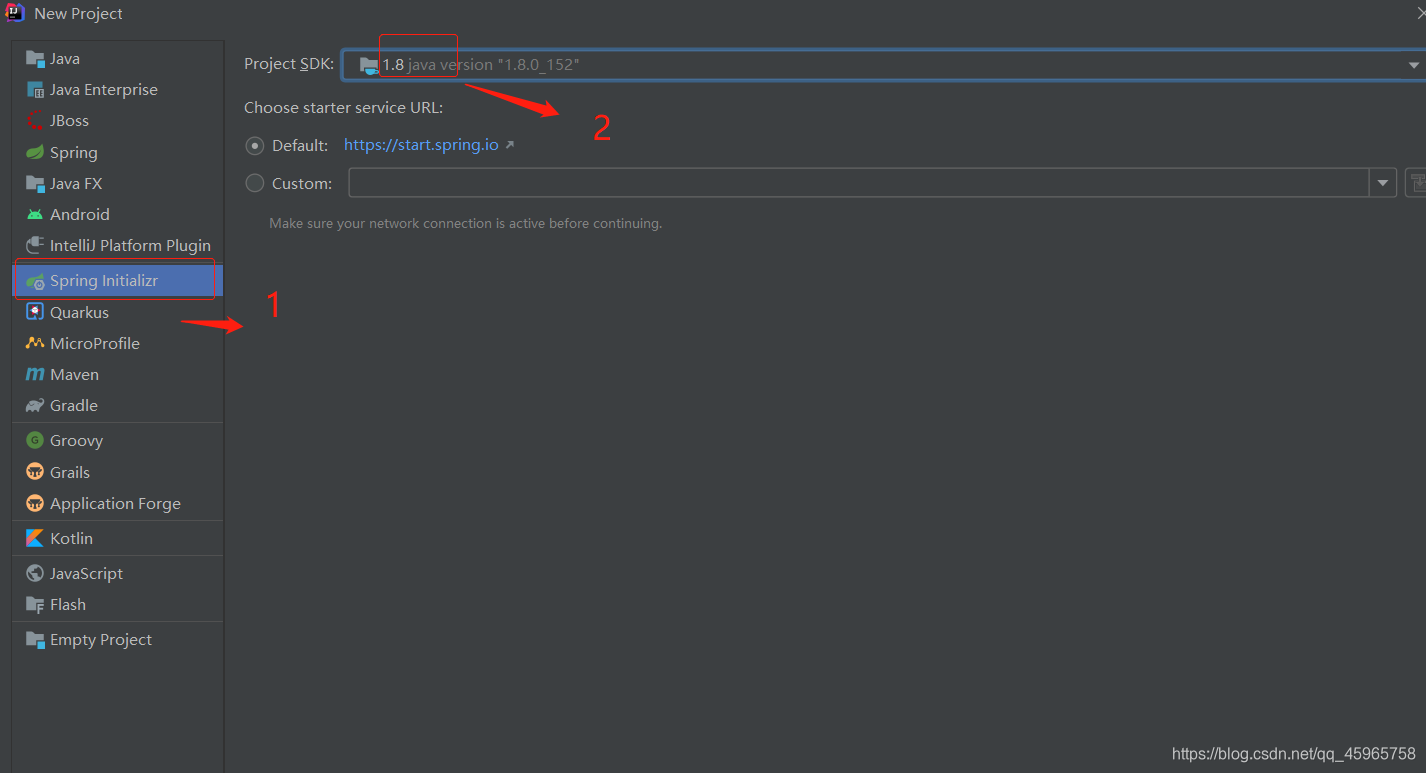Choose the MicroProfile icon
Screen dimensions: 1426x773
pos(35,344)
